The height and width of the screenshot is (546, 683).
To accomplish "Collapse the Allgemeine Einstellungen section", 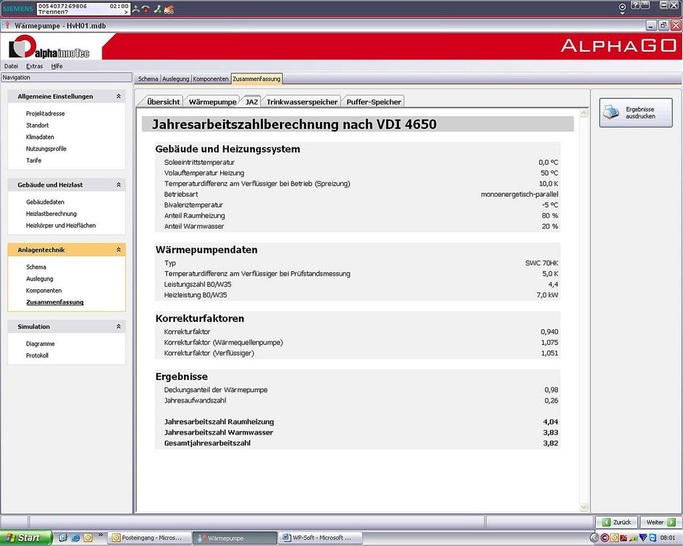I will point(119,96).
